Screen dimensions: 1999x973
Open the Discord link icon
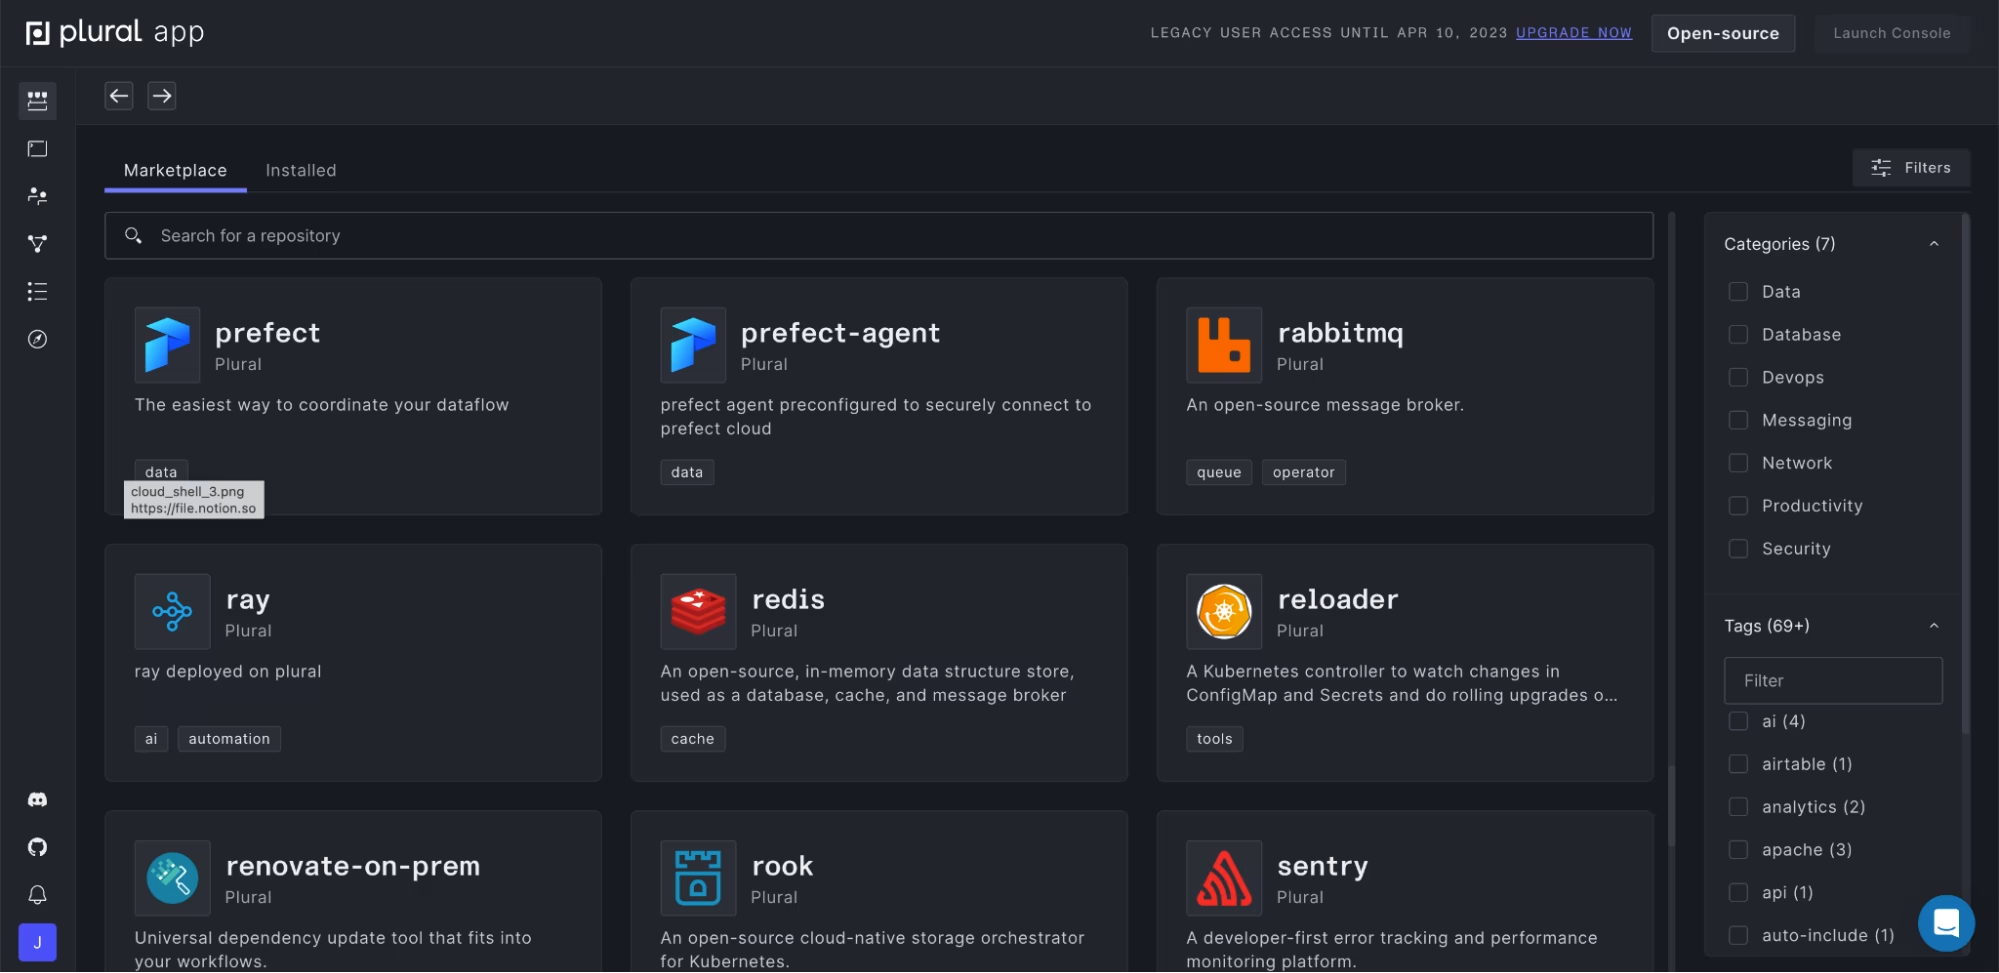pos(37,800)
